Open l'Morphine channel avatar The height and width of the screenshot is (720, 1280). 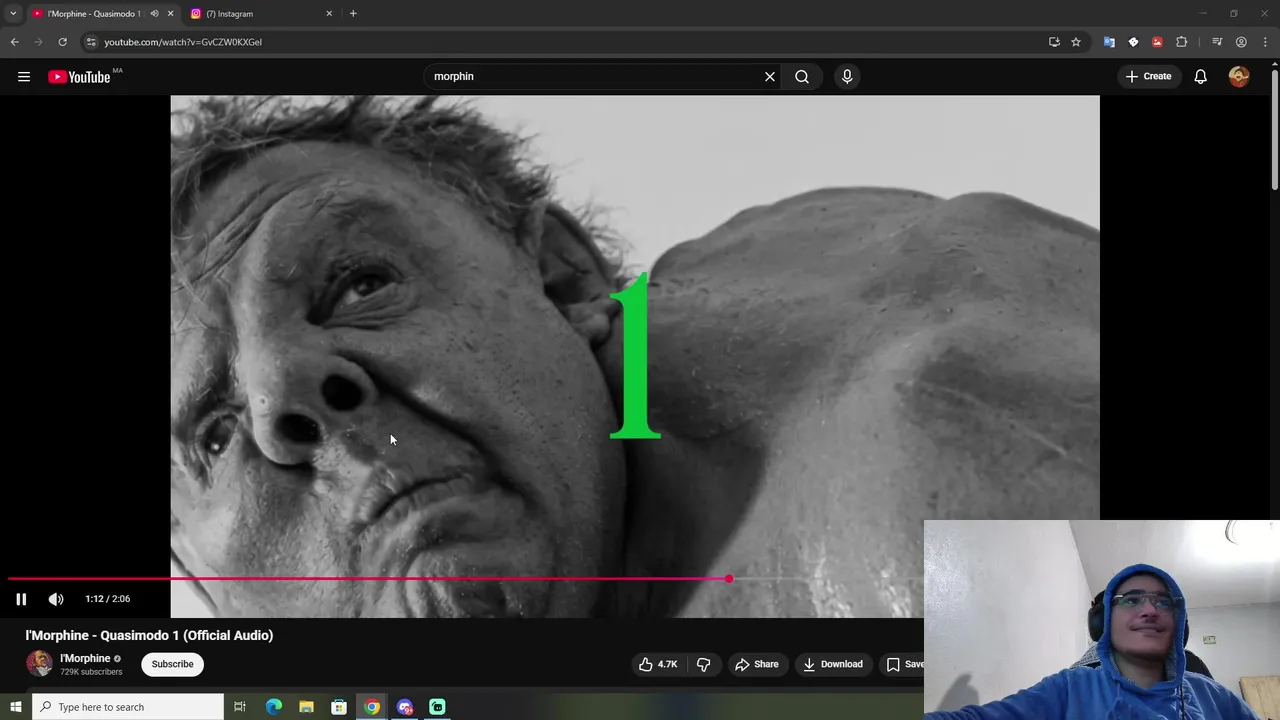[39, 663]
